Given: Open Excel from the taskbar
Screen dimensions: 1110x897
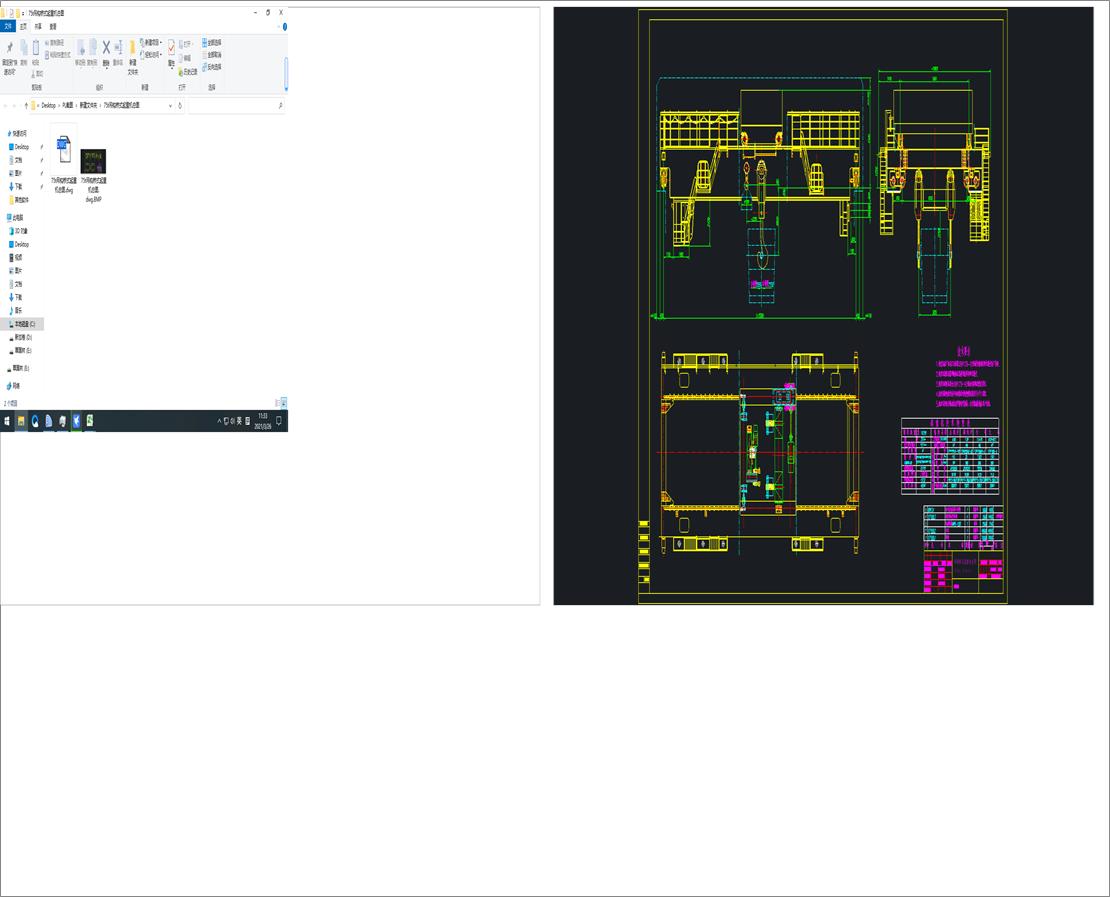Looking at the screenshot, I should coord(92,421).
